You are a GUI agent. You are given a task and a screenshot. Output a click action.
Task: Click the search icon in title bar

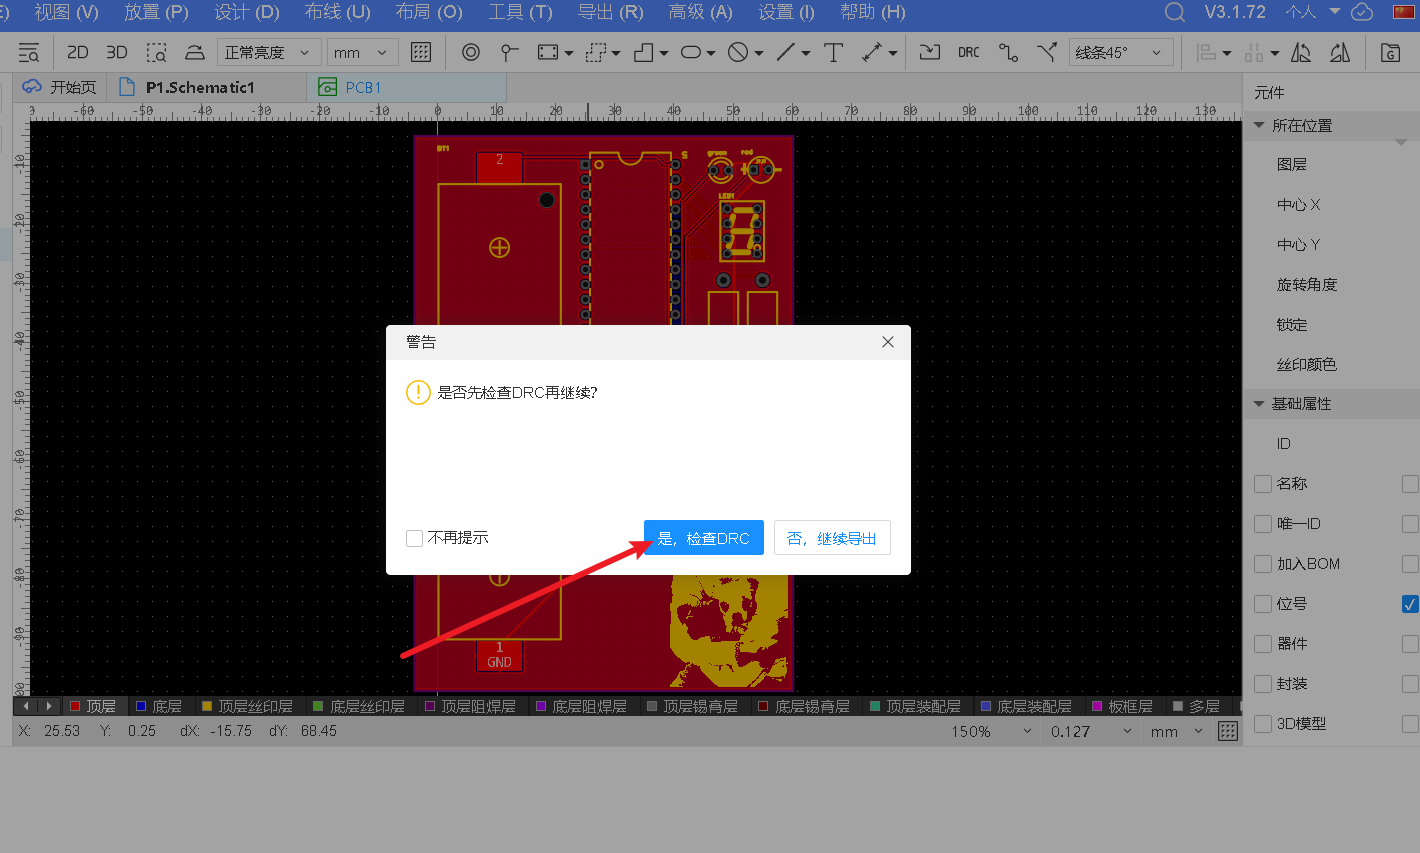pos(1175,12)
